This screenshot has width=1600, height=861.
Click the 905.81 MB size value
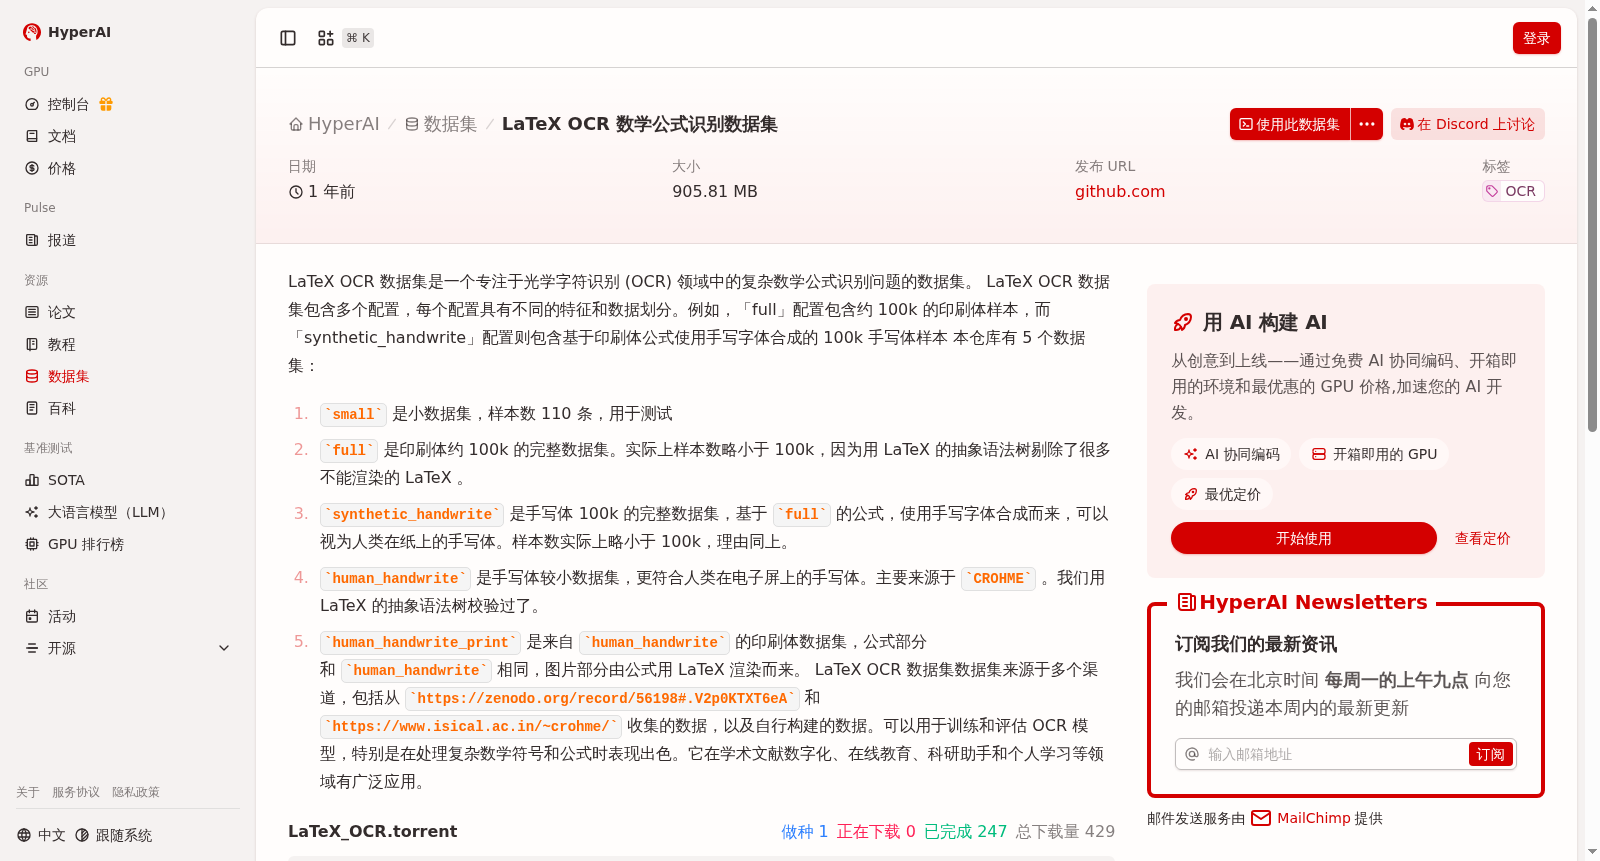(x=715, y=191)
